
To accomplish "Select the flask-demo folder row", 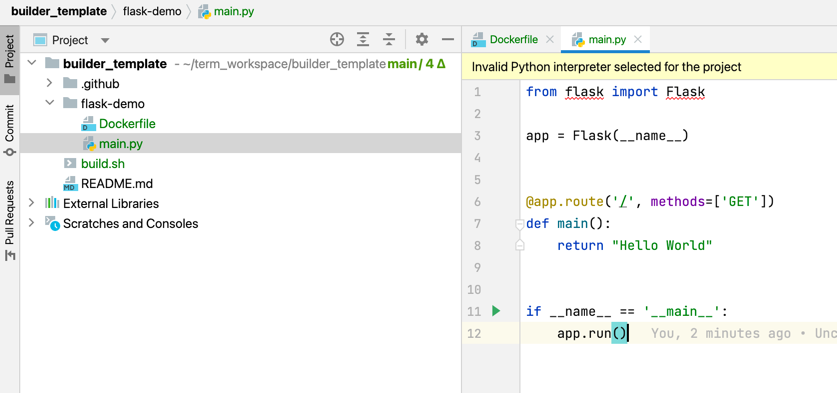I will (x=241, y=103).
